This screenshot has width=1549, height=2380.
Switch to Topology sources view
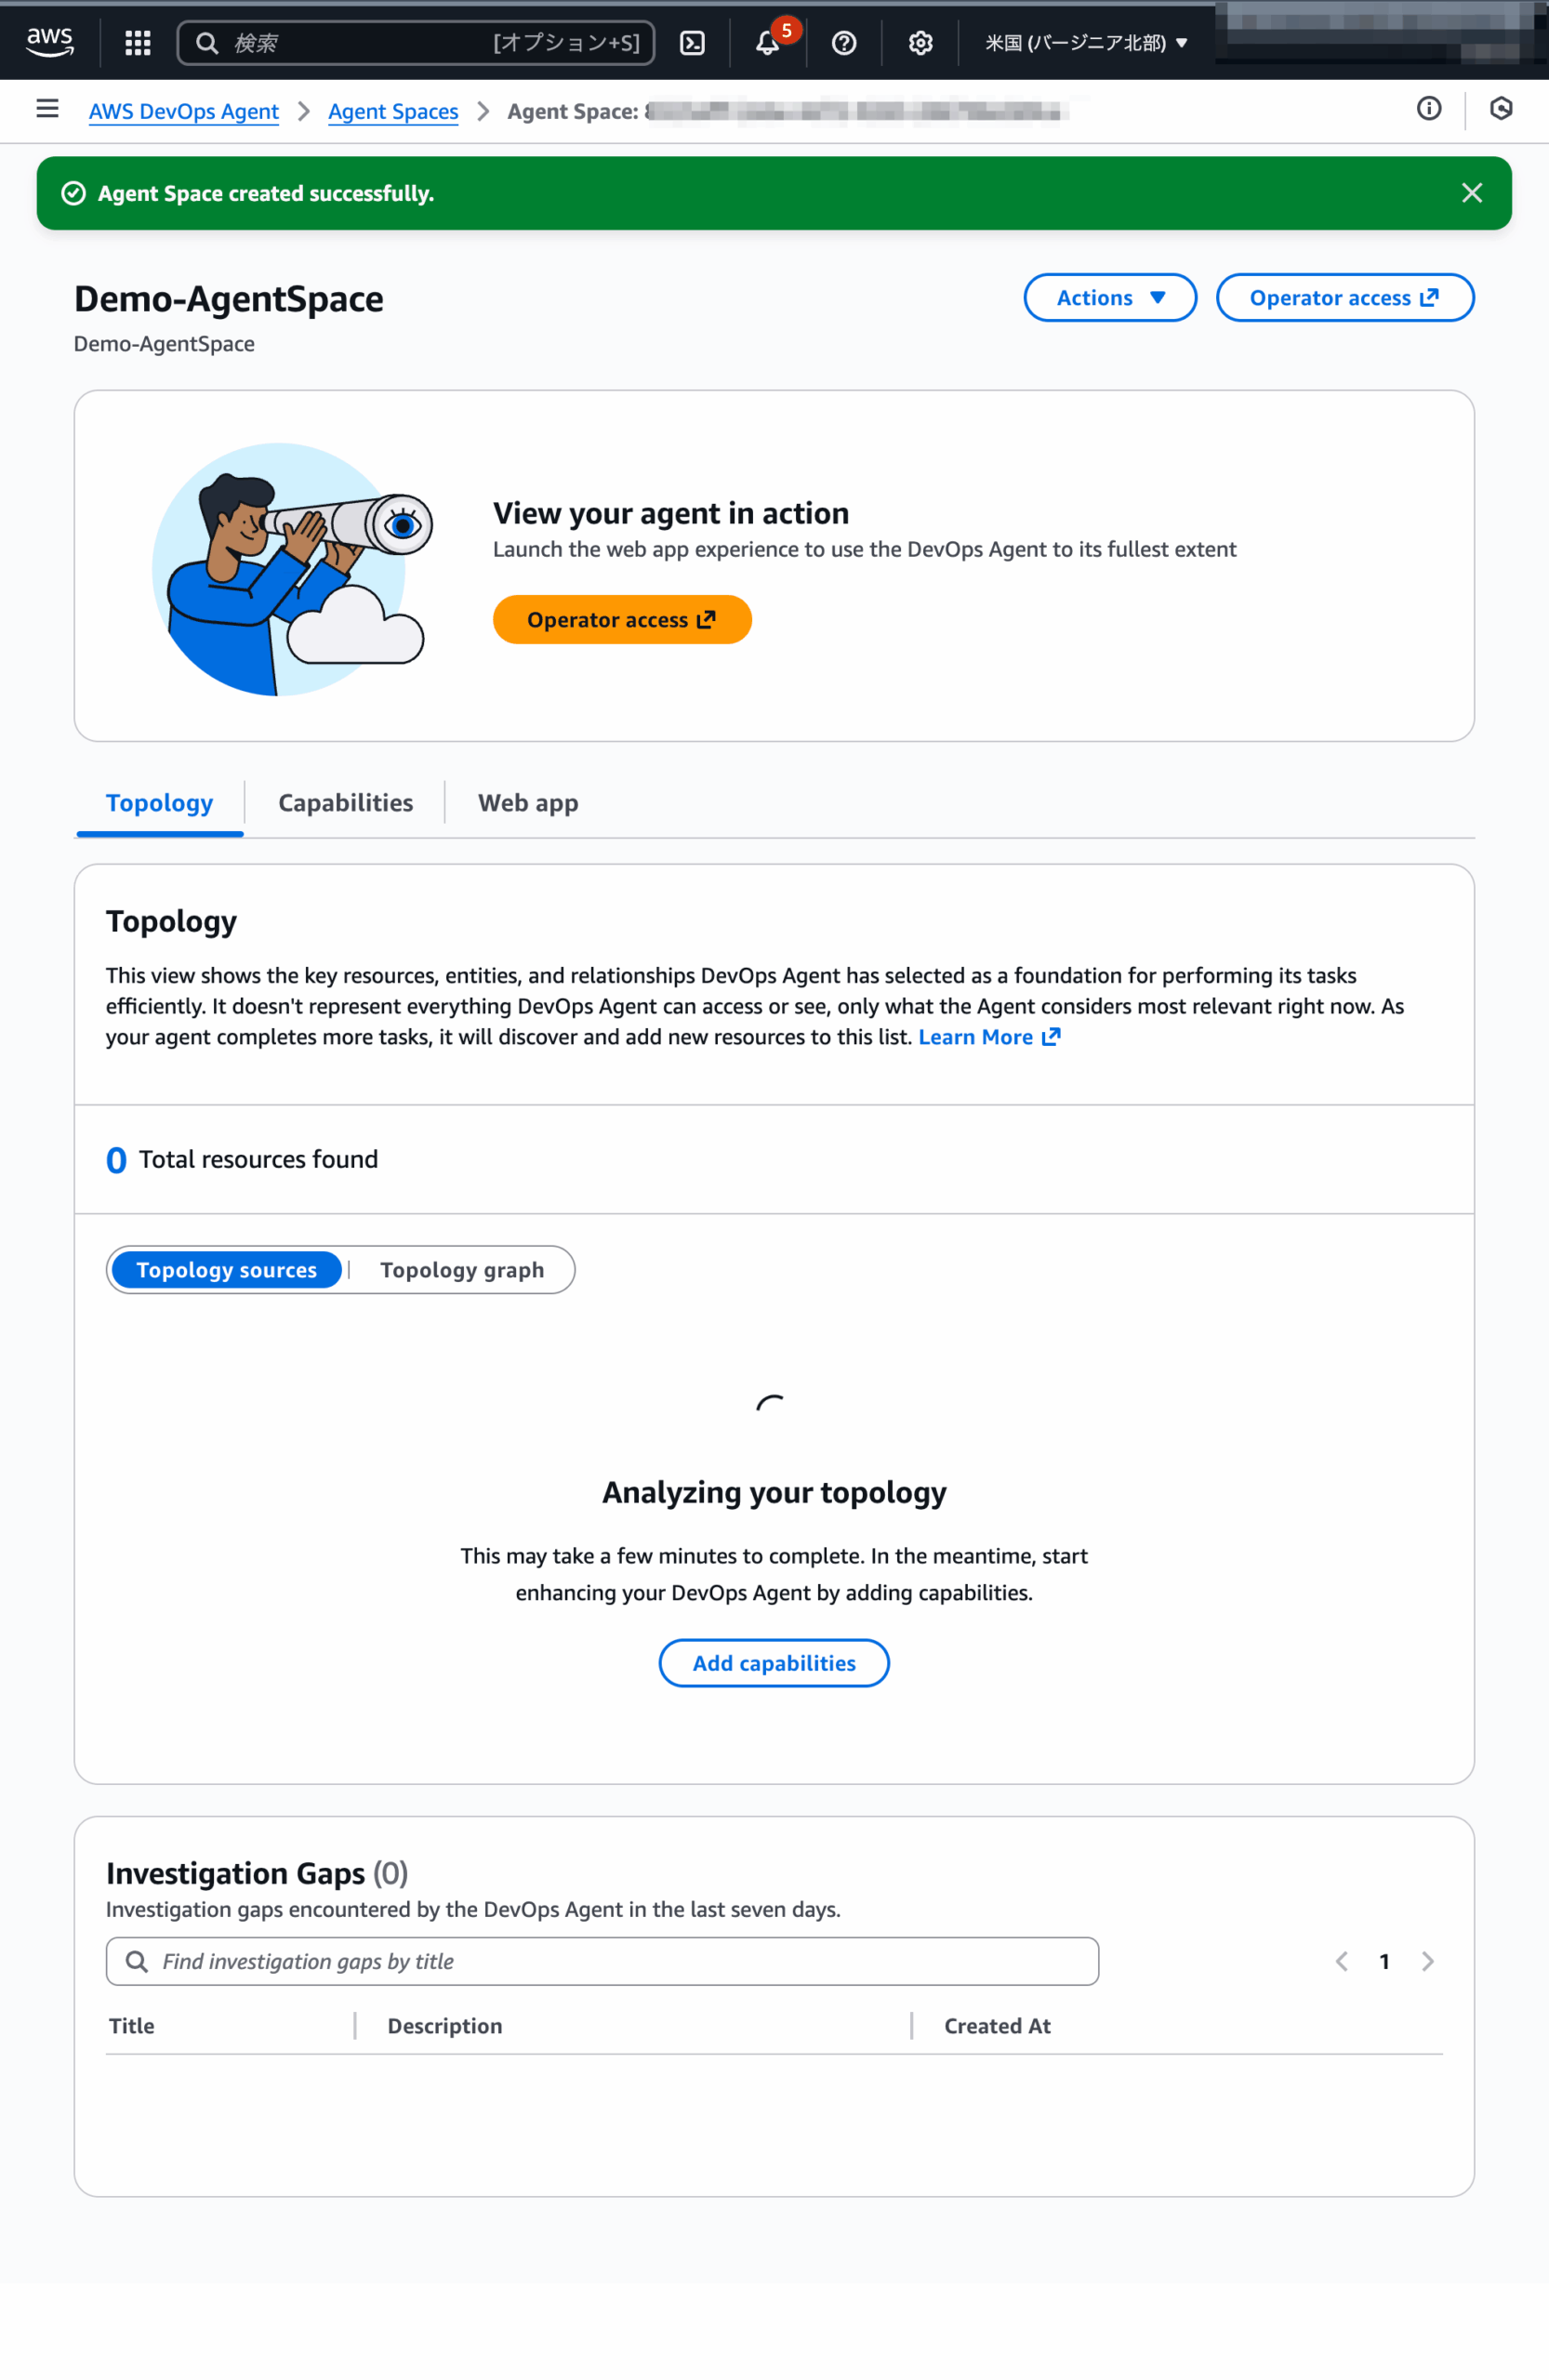[x=227, y=1270]
